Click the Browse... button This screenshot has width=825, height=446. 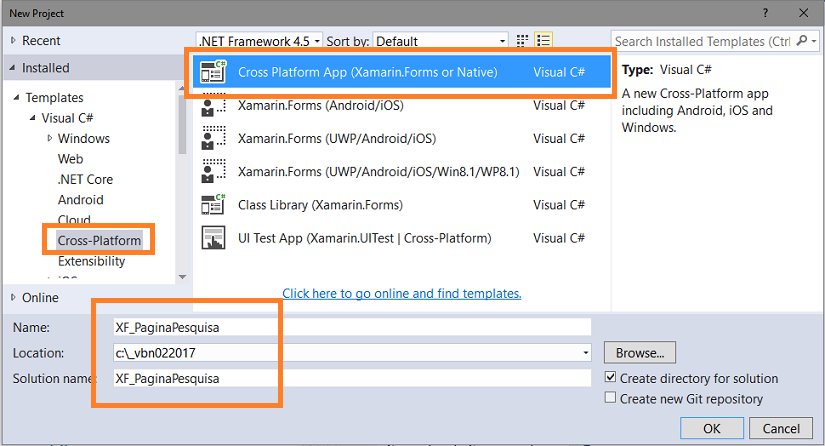(x=640, y=352)
